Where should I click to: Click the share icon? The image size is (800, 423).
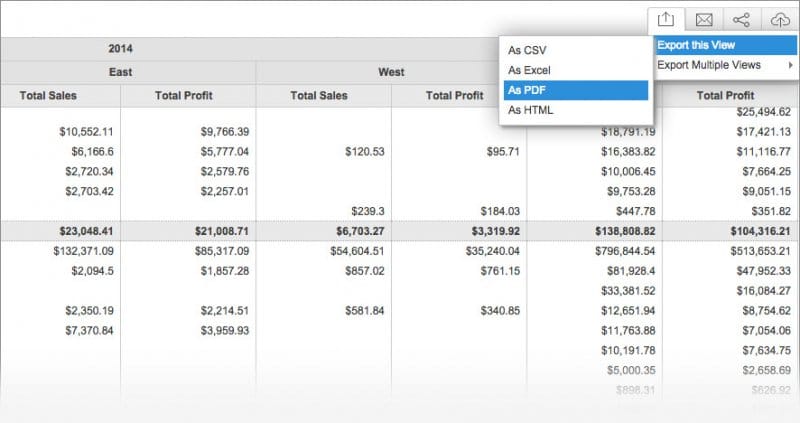[x=741, y=19]
